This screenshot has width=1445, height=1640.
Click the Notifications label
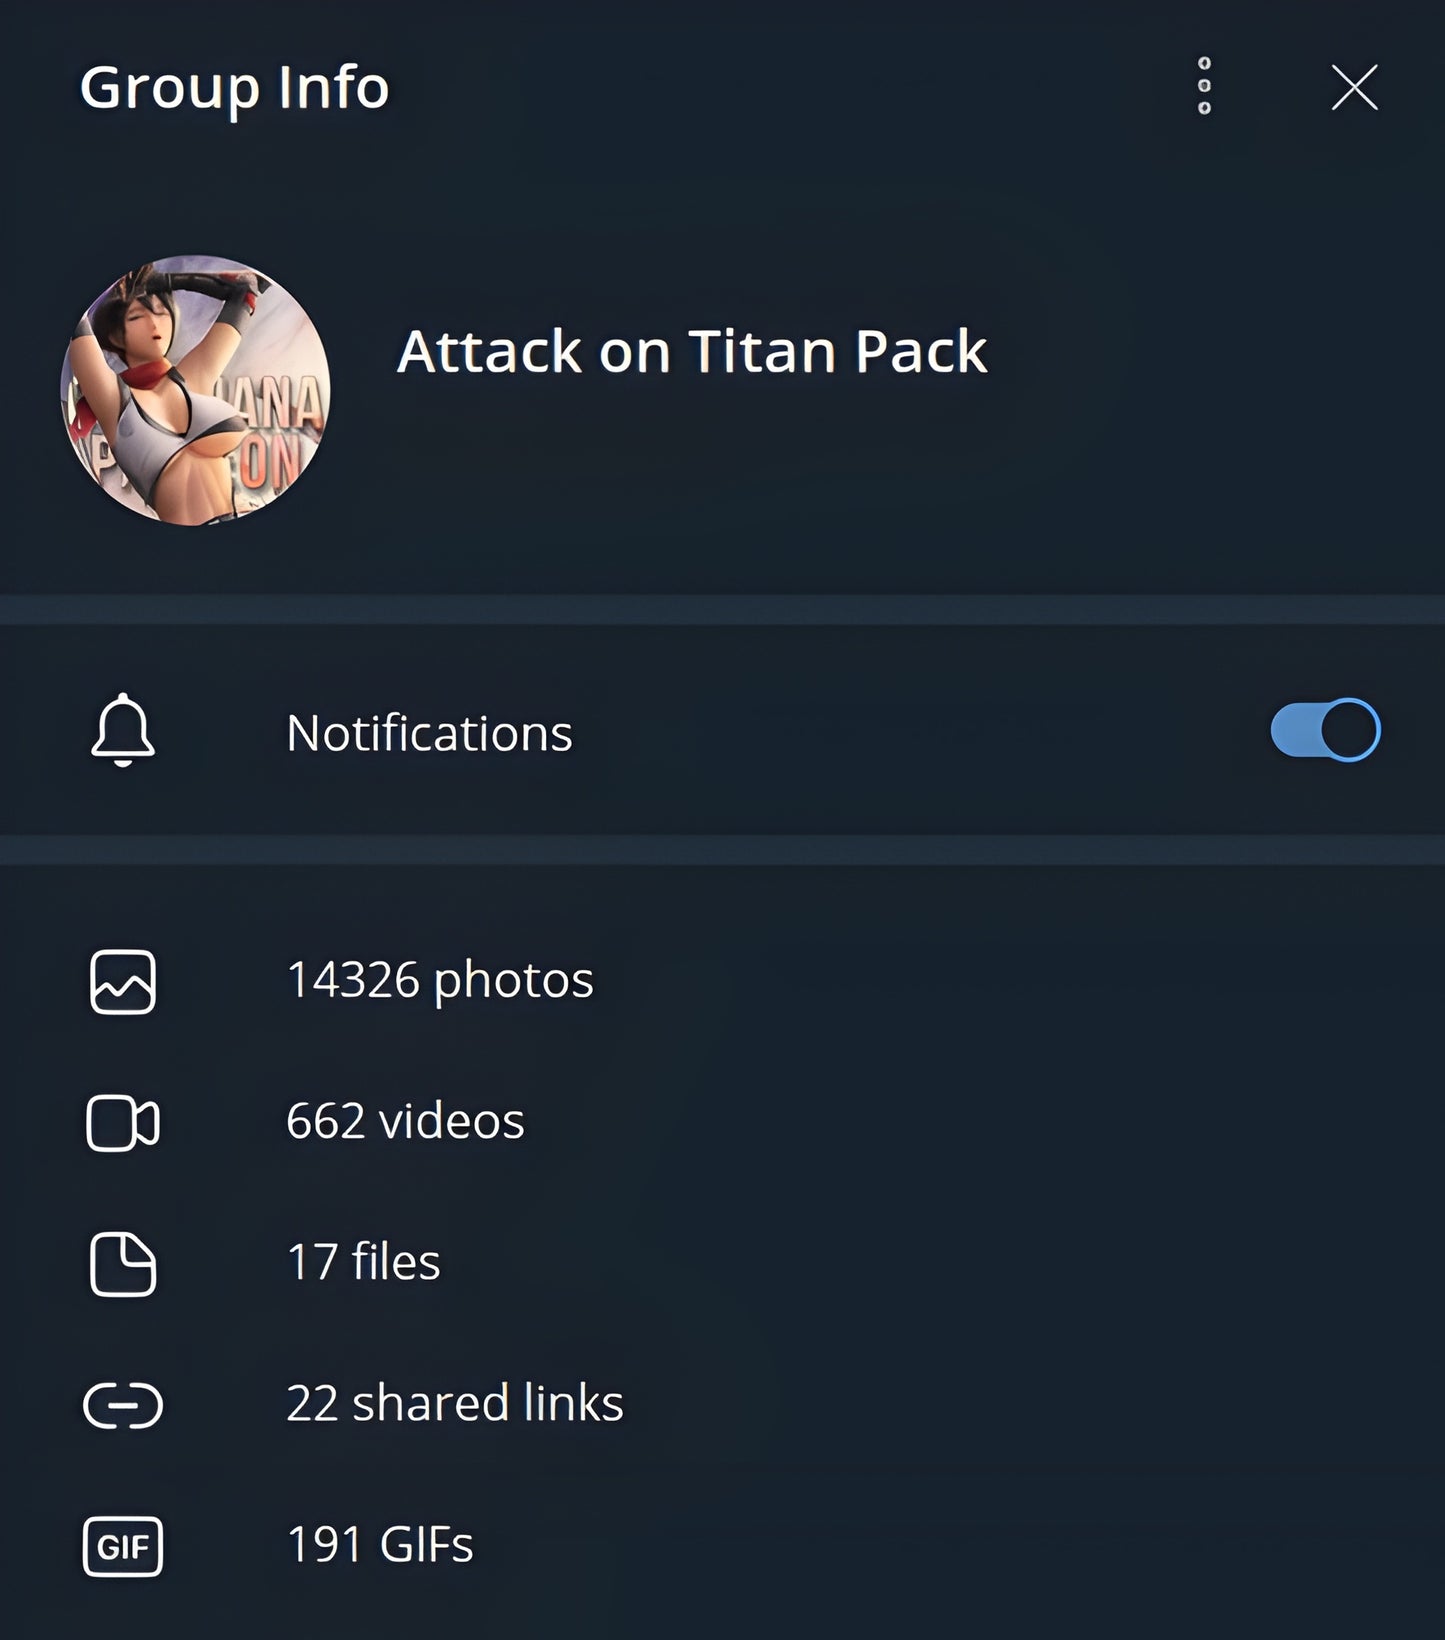click(429, 733)
